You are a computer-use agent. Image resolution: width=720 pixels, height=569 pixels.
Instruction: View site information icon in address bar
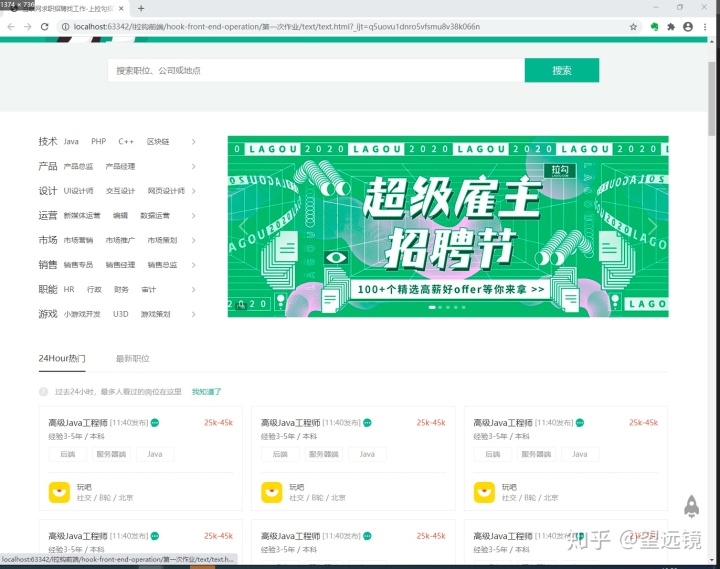(65, 27)
